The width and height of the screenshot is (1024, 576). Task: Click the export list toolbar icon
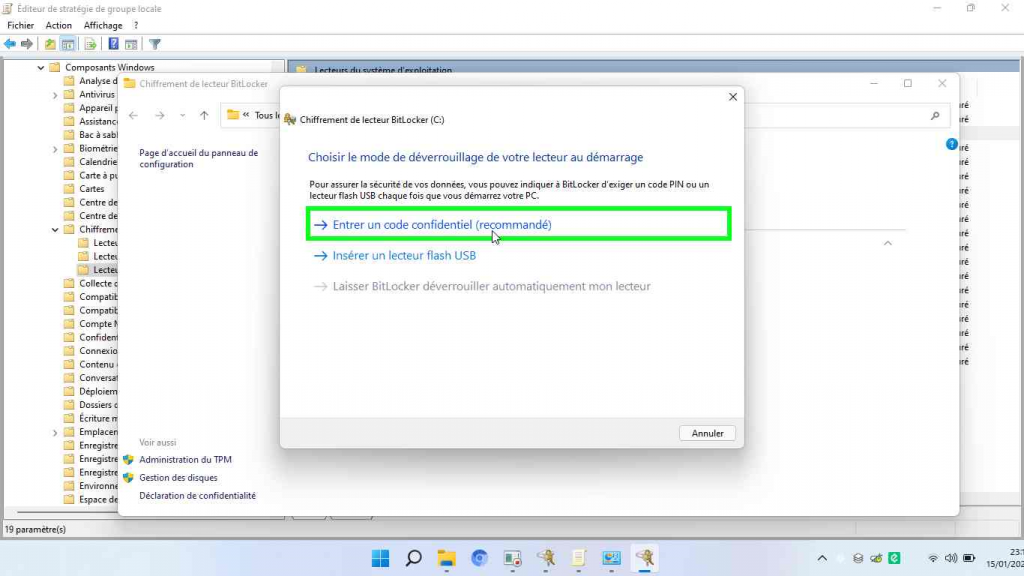[90, 44]
